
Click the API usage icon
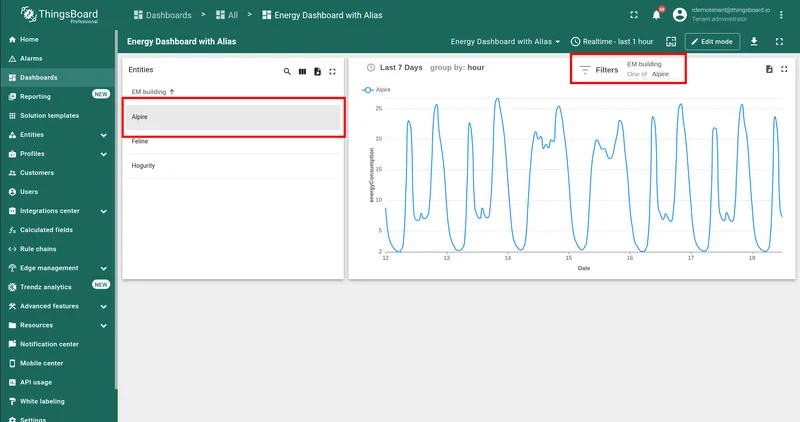pyautogui.click(x=12, y=382)
